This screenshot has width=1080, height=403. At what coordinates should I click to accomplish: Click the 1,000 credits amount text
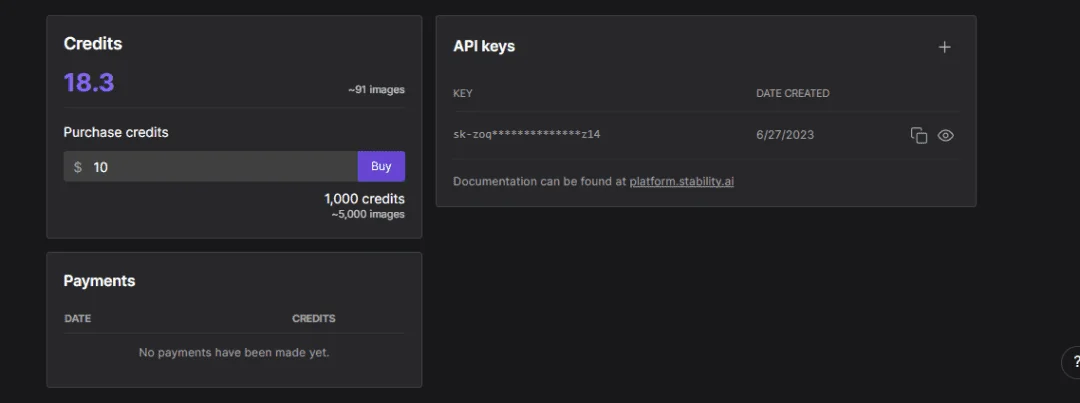(364, 199)
